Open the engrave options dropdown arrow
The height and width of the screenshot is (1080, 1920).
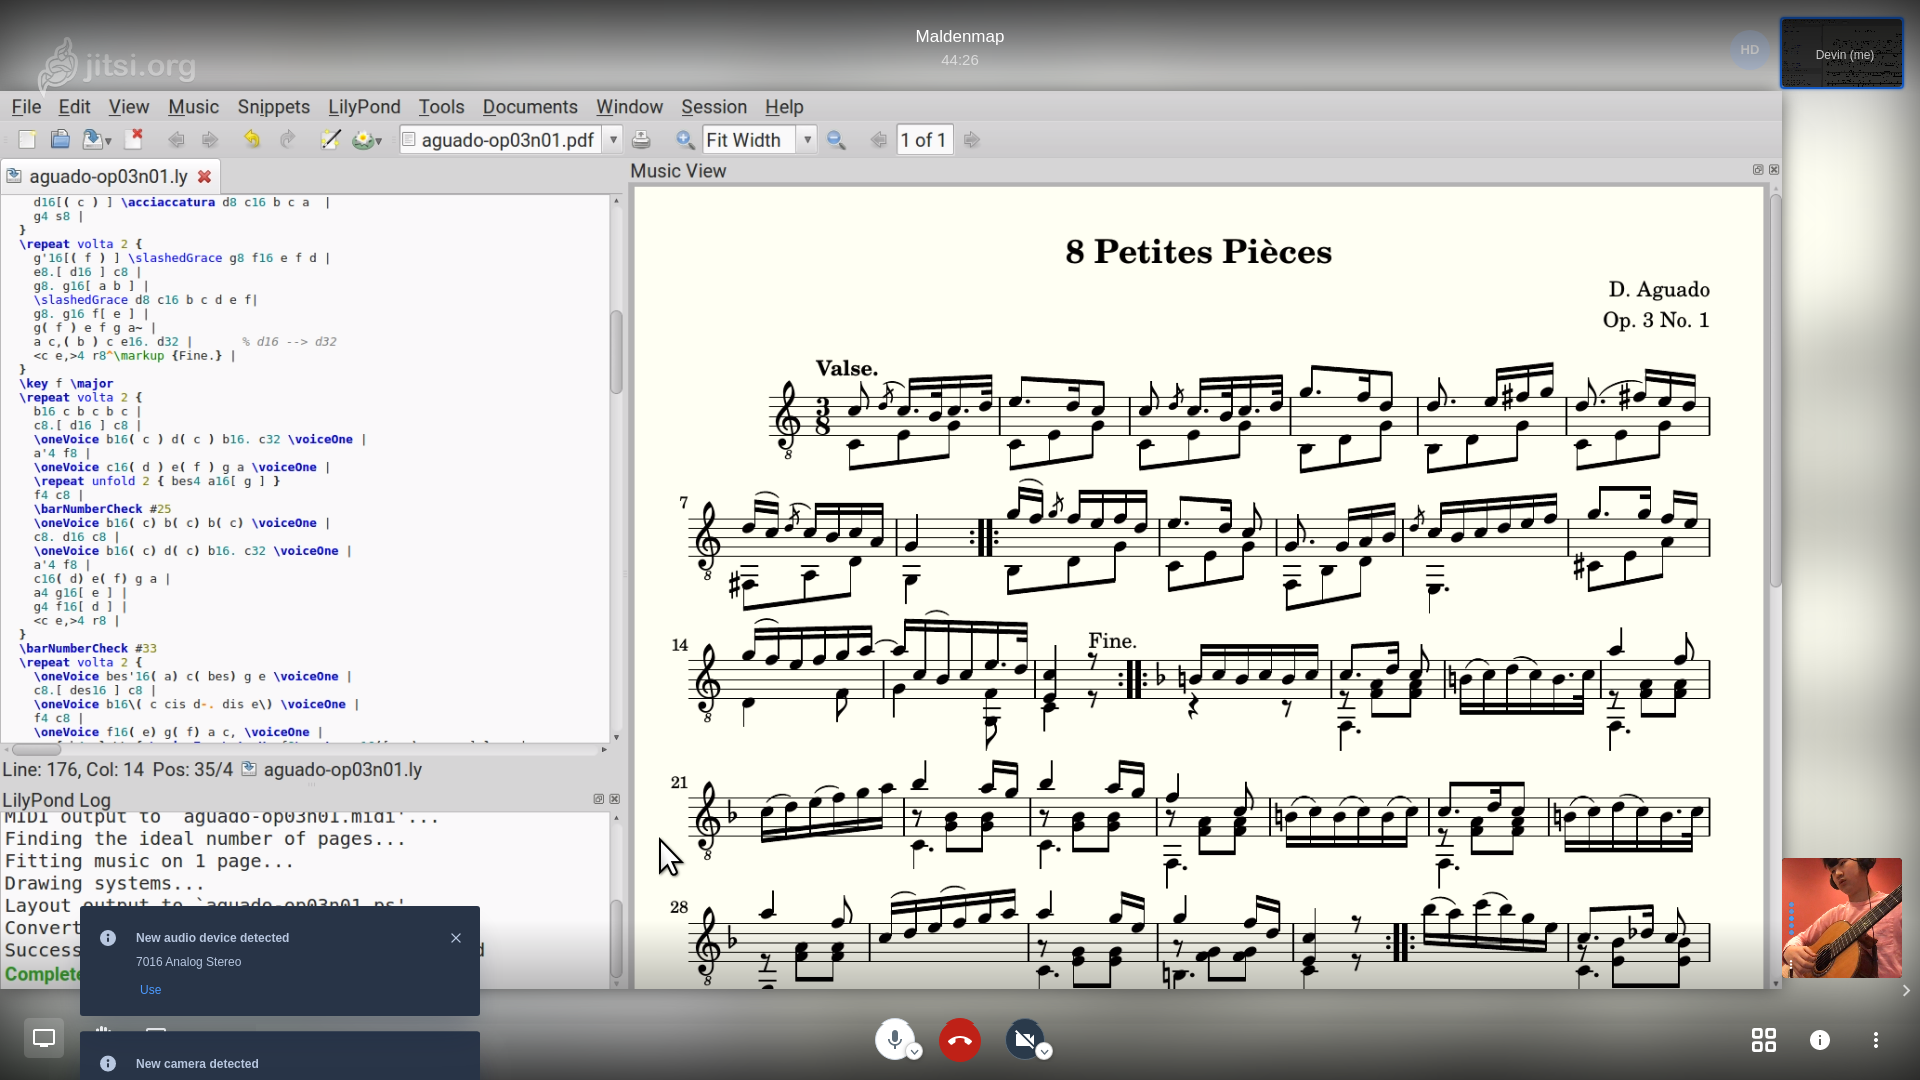click(x=379, y=142)
